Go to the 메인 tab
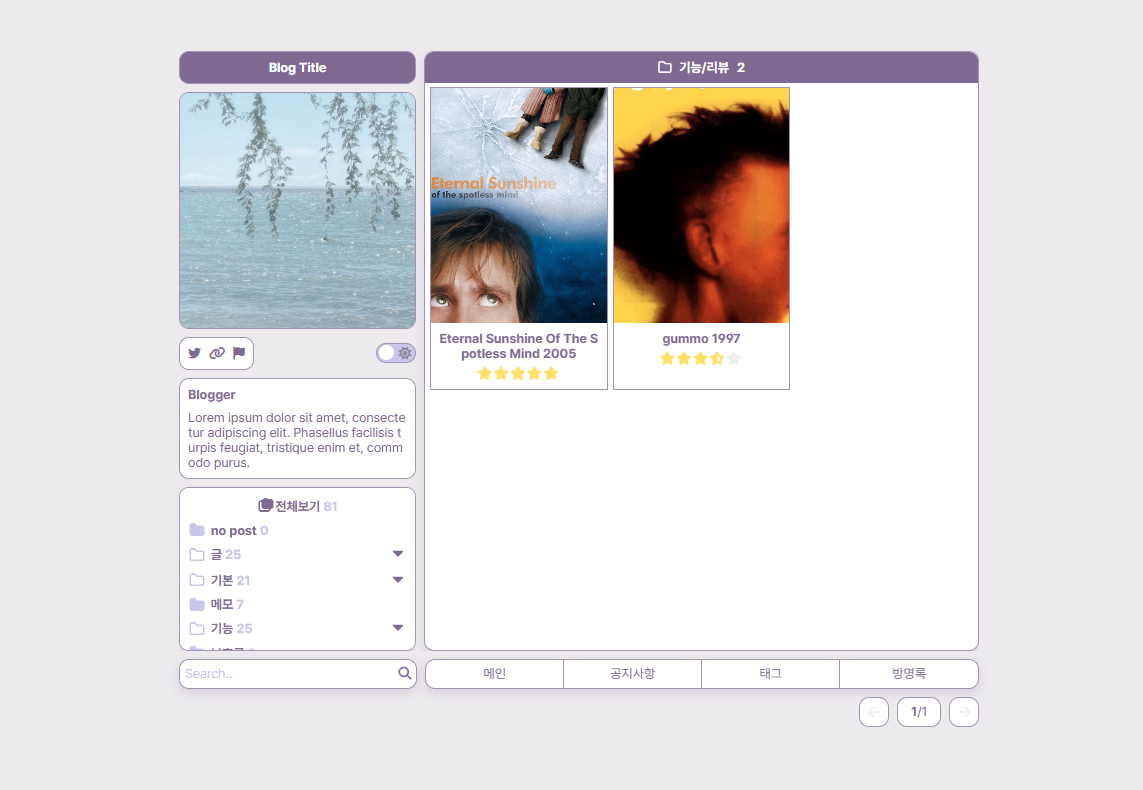This screenshot has height=790, width=1143. (x=494, y=673)
